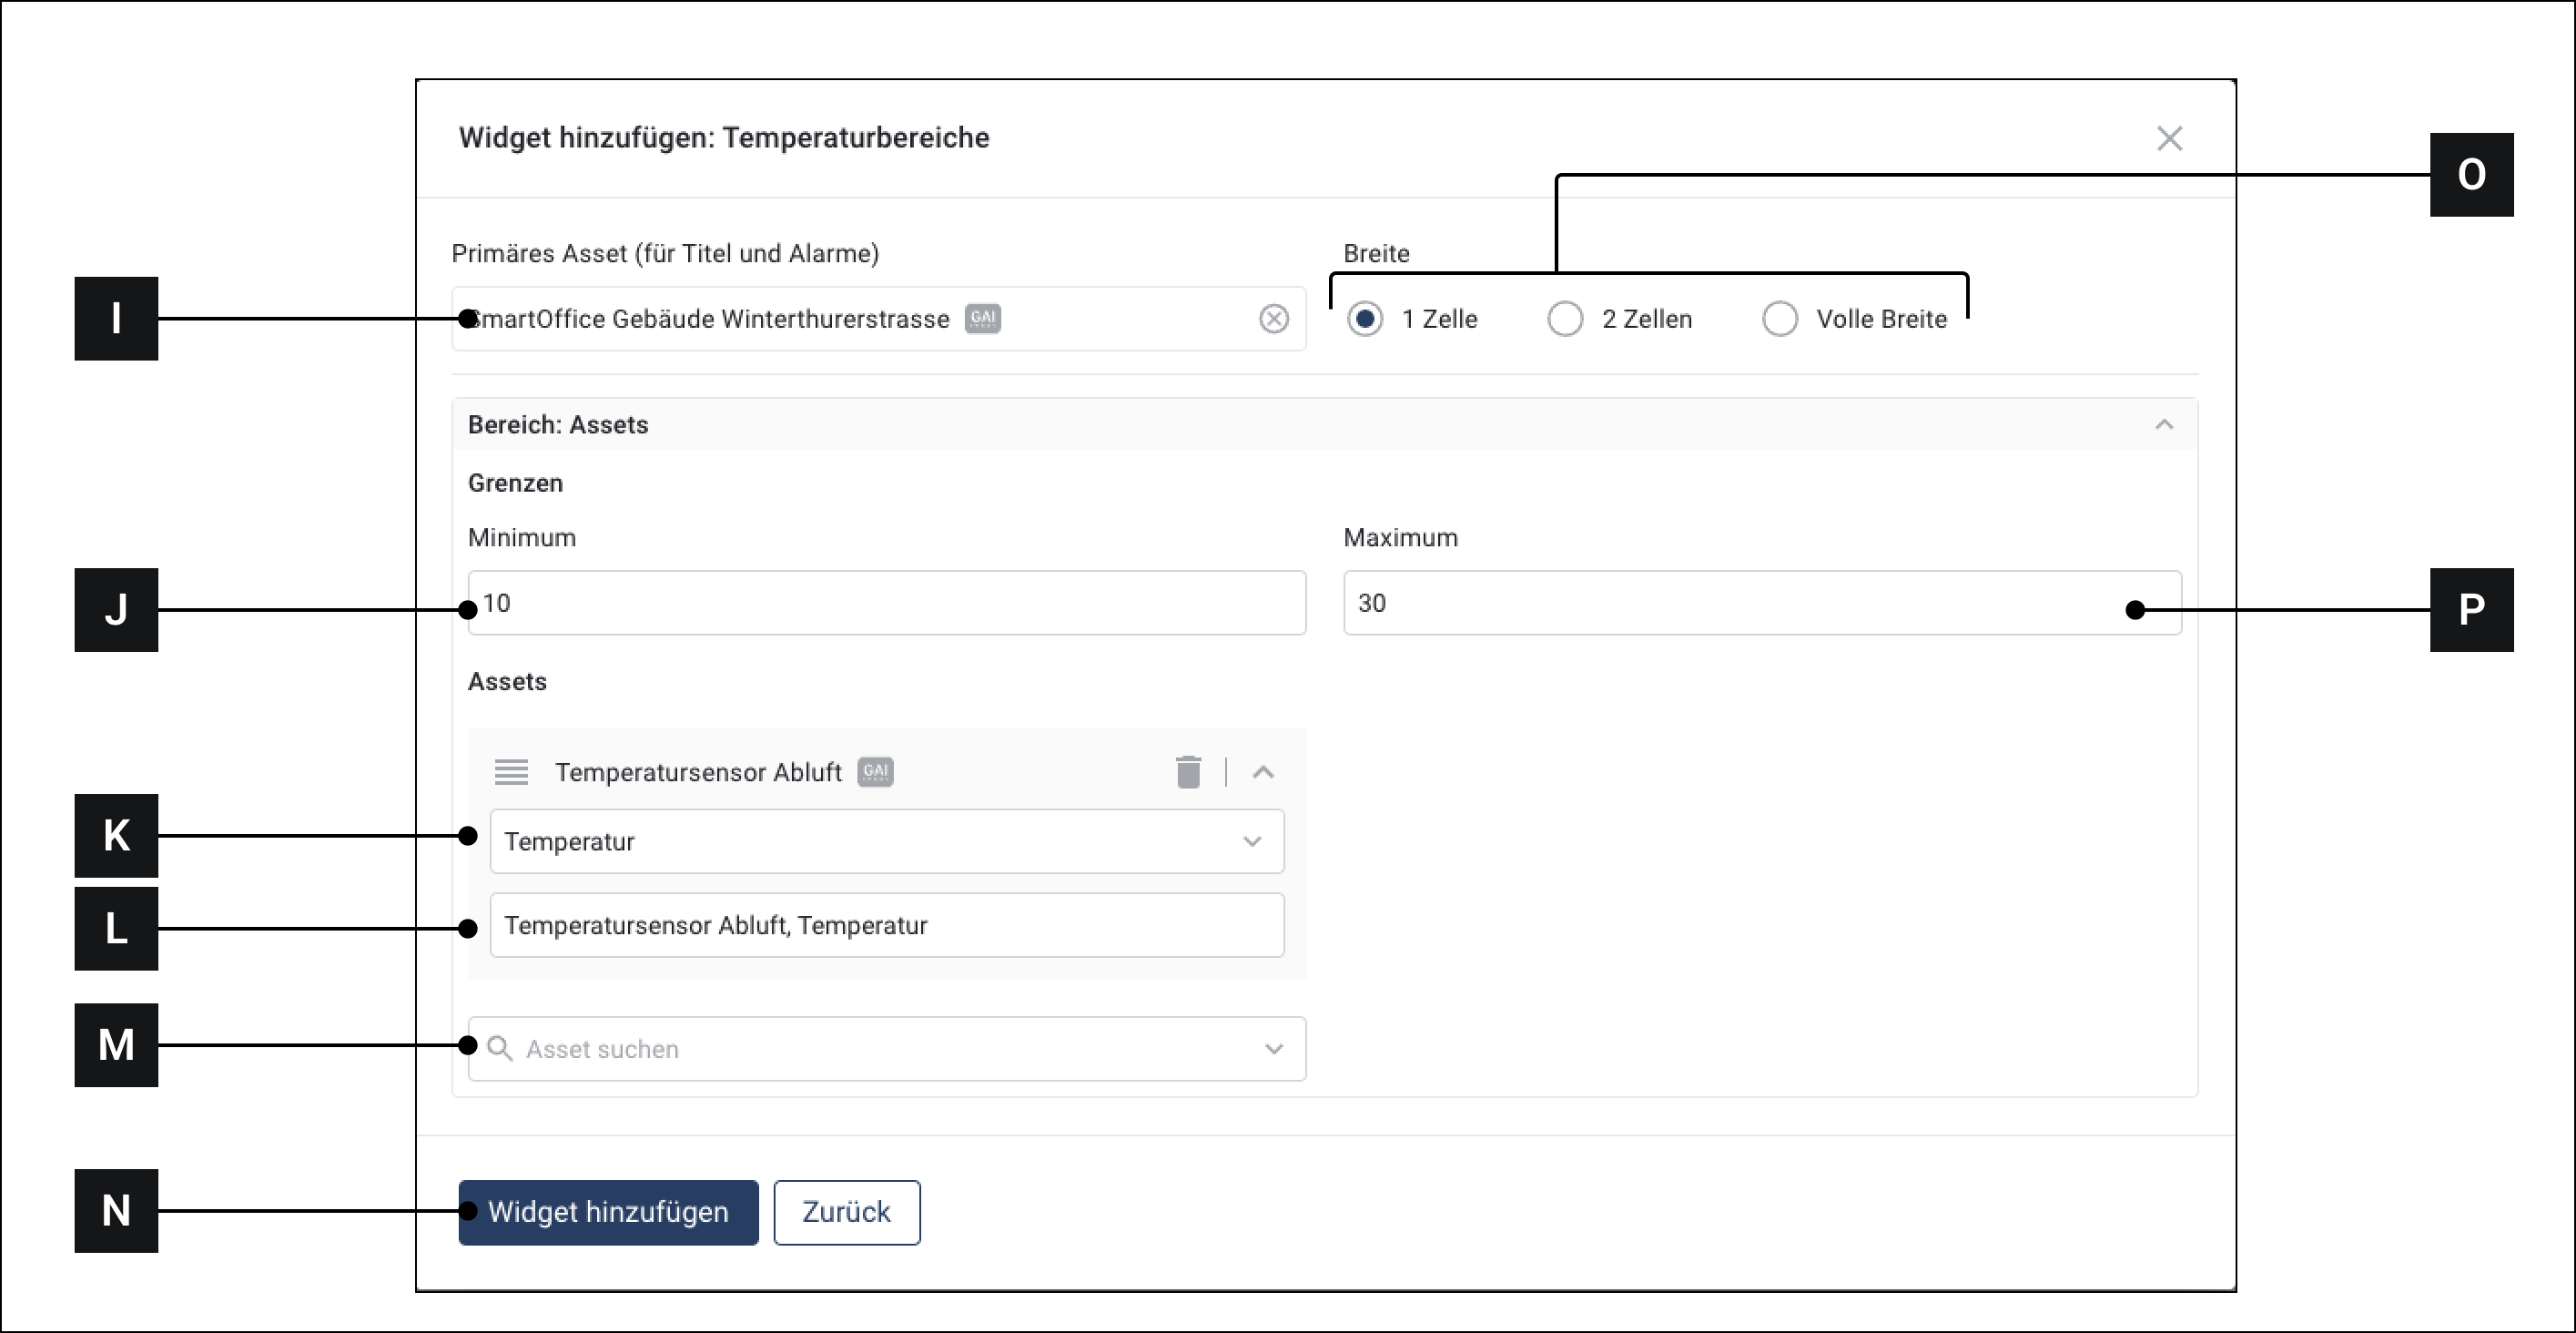Focus the Temperatursensor Abluft, Temperatur label field
This screenshot has height=1333, width=2576.
tap(886, 925)
